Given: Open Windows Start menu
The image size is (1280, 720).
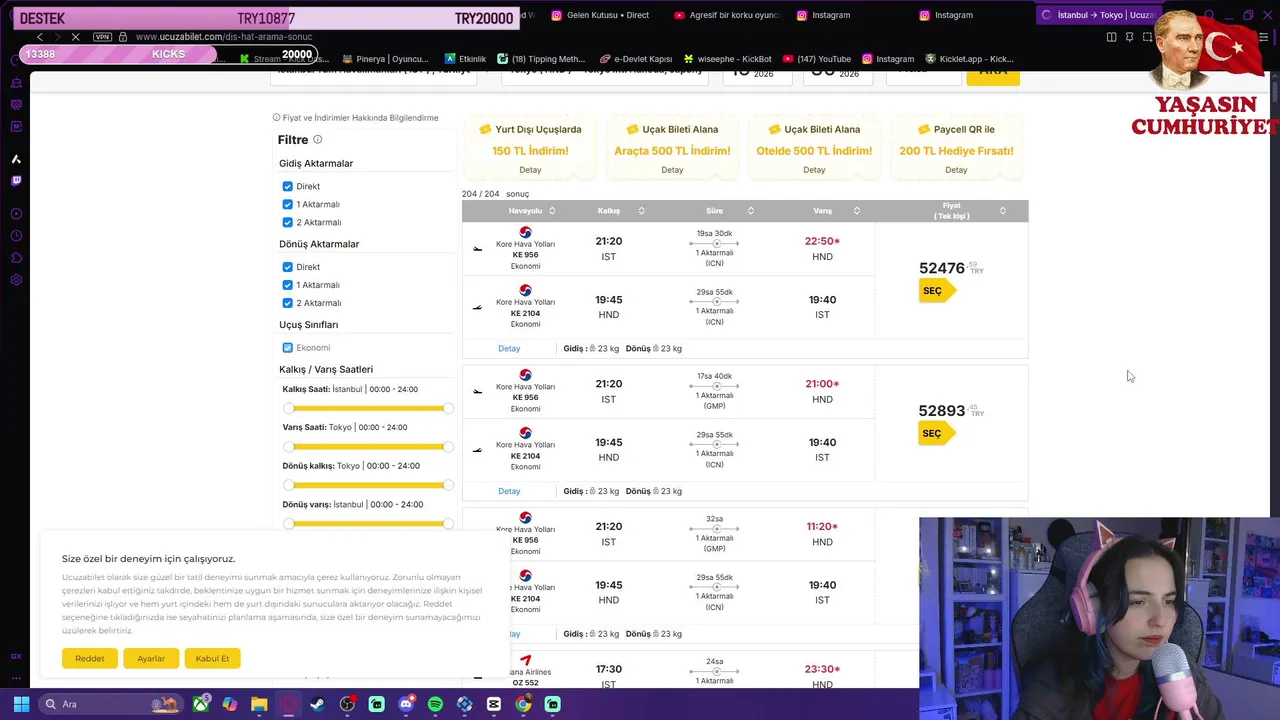Looking at the screenshot, I should pyautogui.click(x=21, y=704).
